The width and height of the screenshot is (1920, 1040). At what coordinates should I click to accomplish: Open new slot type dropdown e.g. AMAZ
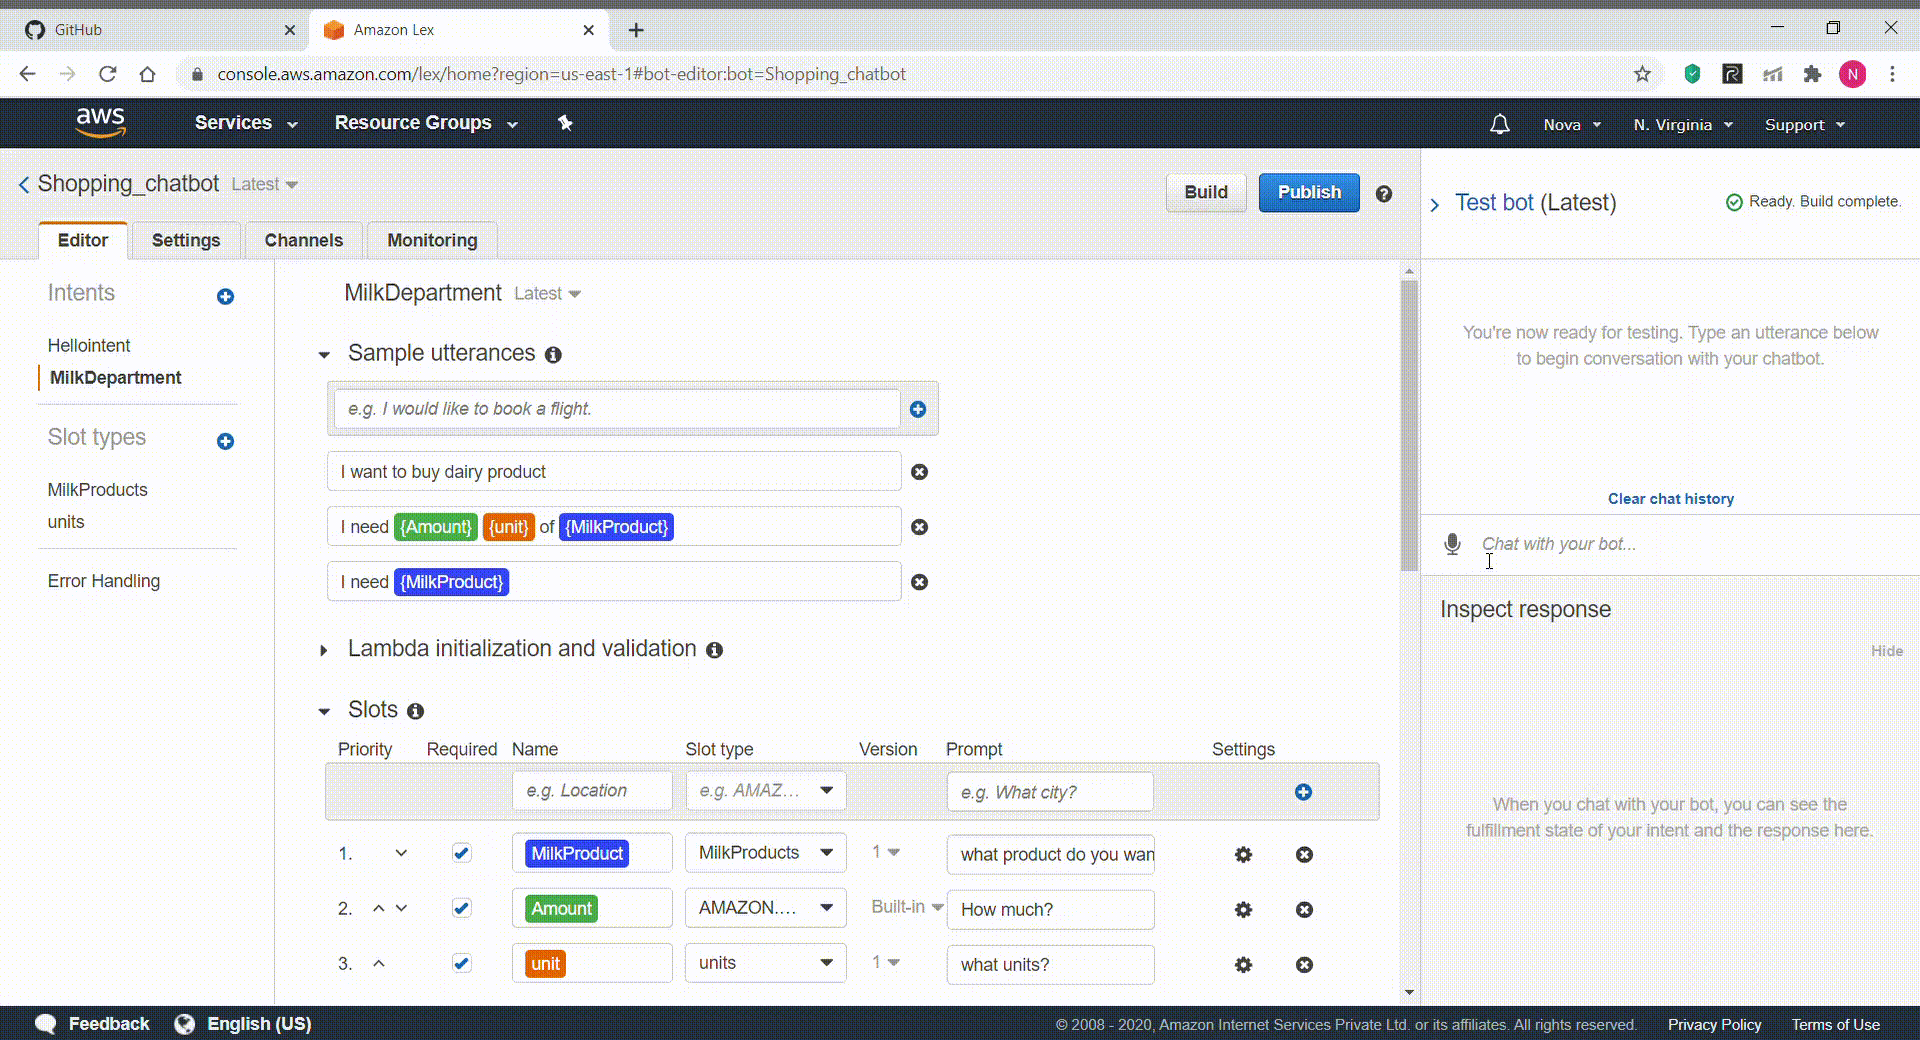pyautogui.click(x=766, y=791)
